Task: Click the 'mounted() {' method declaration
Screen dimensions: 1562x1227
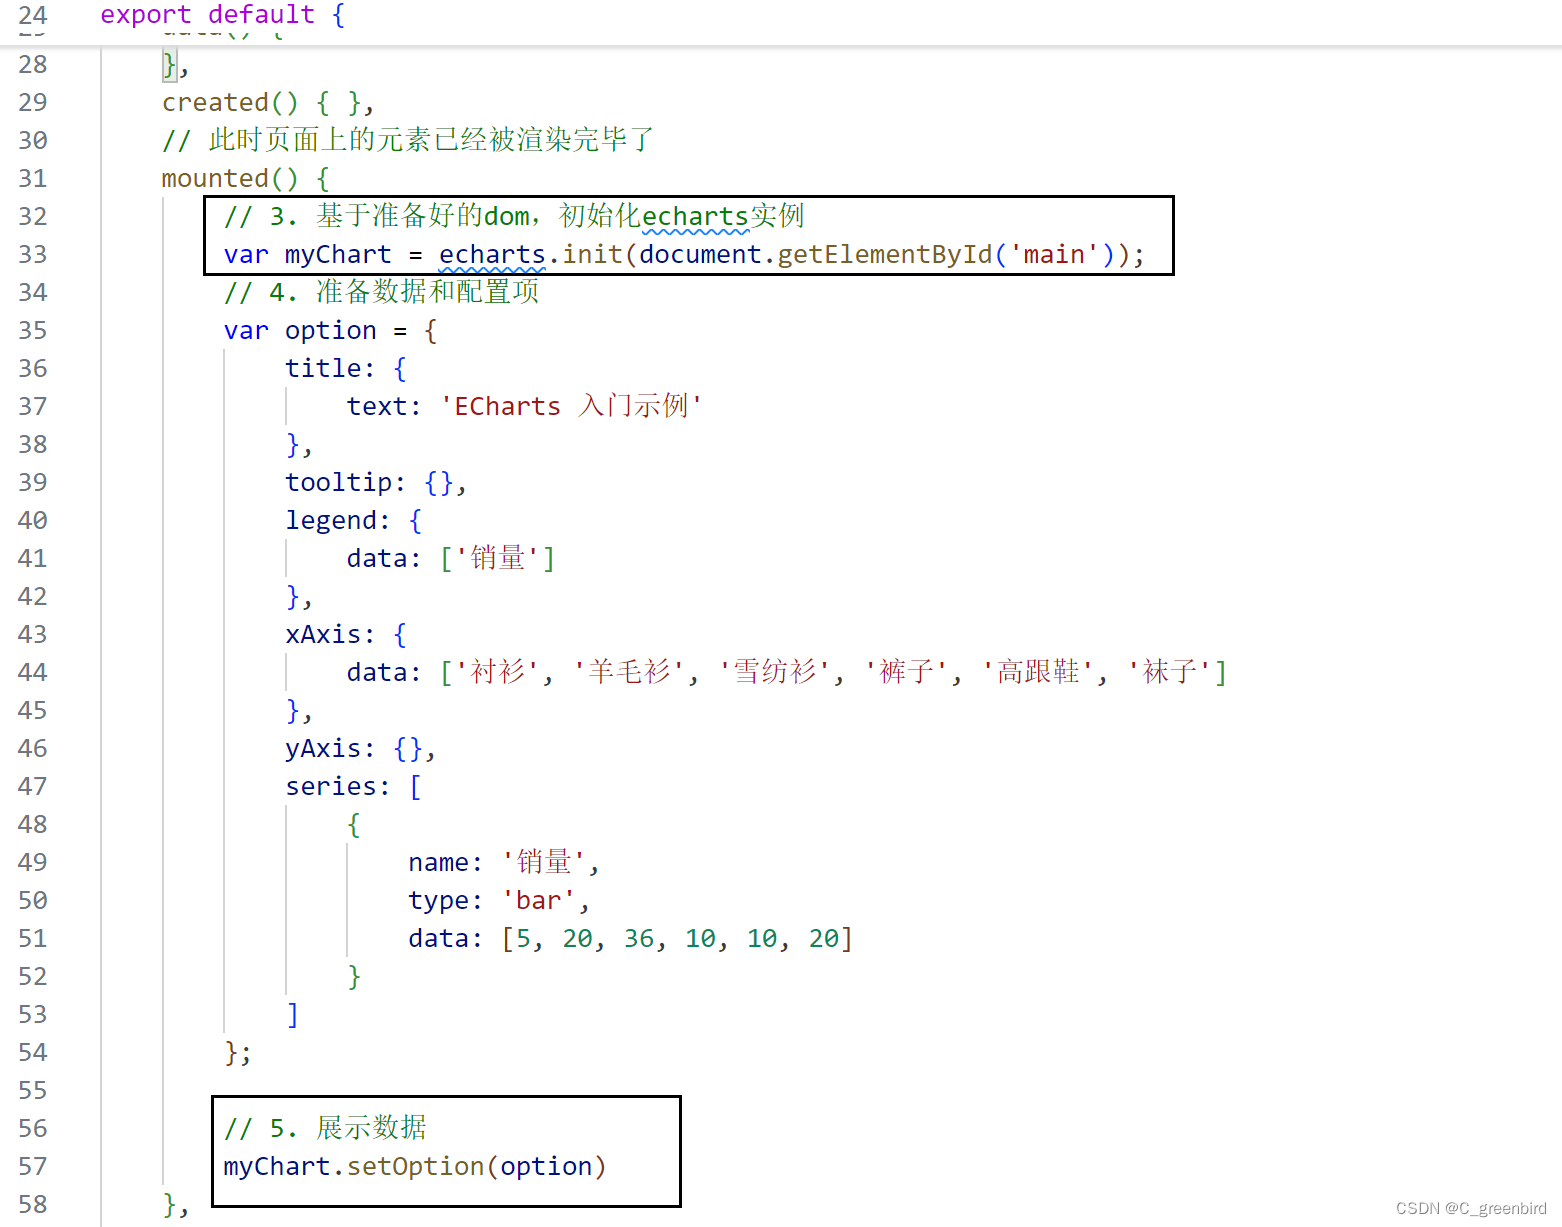Action: (x=246, y=179)
